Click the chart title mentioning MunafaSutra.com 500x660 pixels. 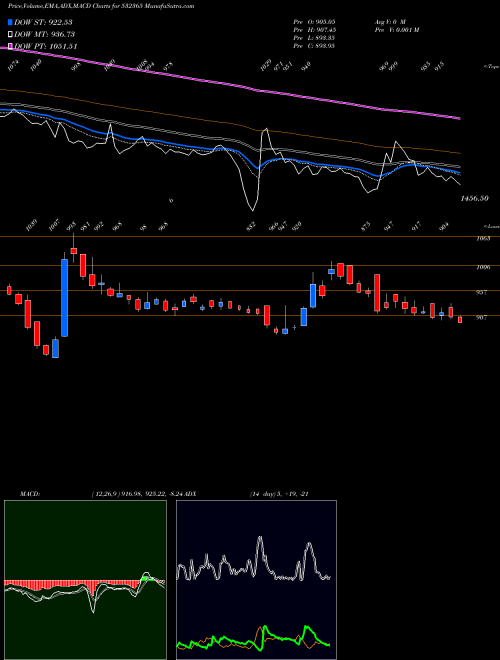click(x=101, y=6)
